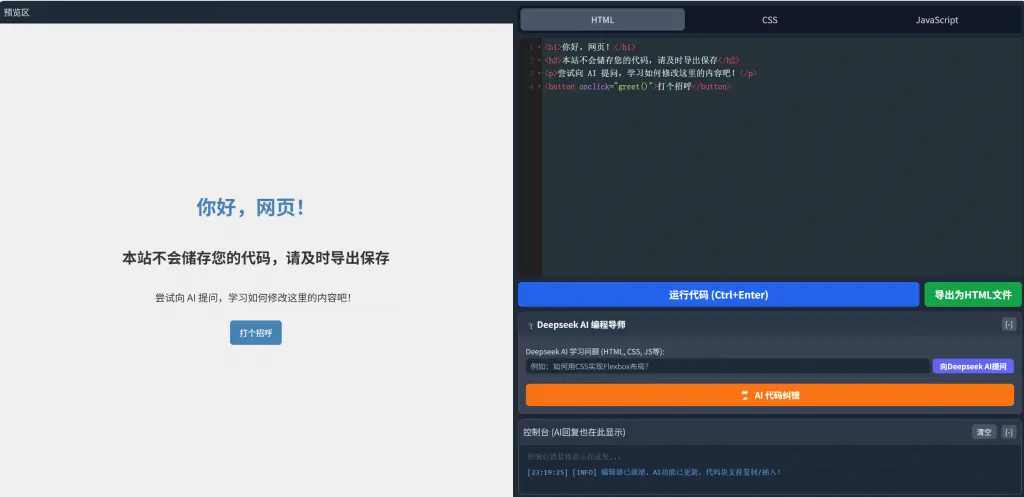
Task: Toggle the fold arrow on code line 4
Action: coord(539,87)
